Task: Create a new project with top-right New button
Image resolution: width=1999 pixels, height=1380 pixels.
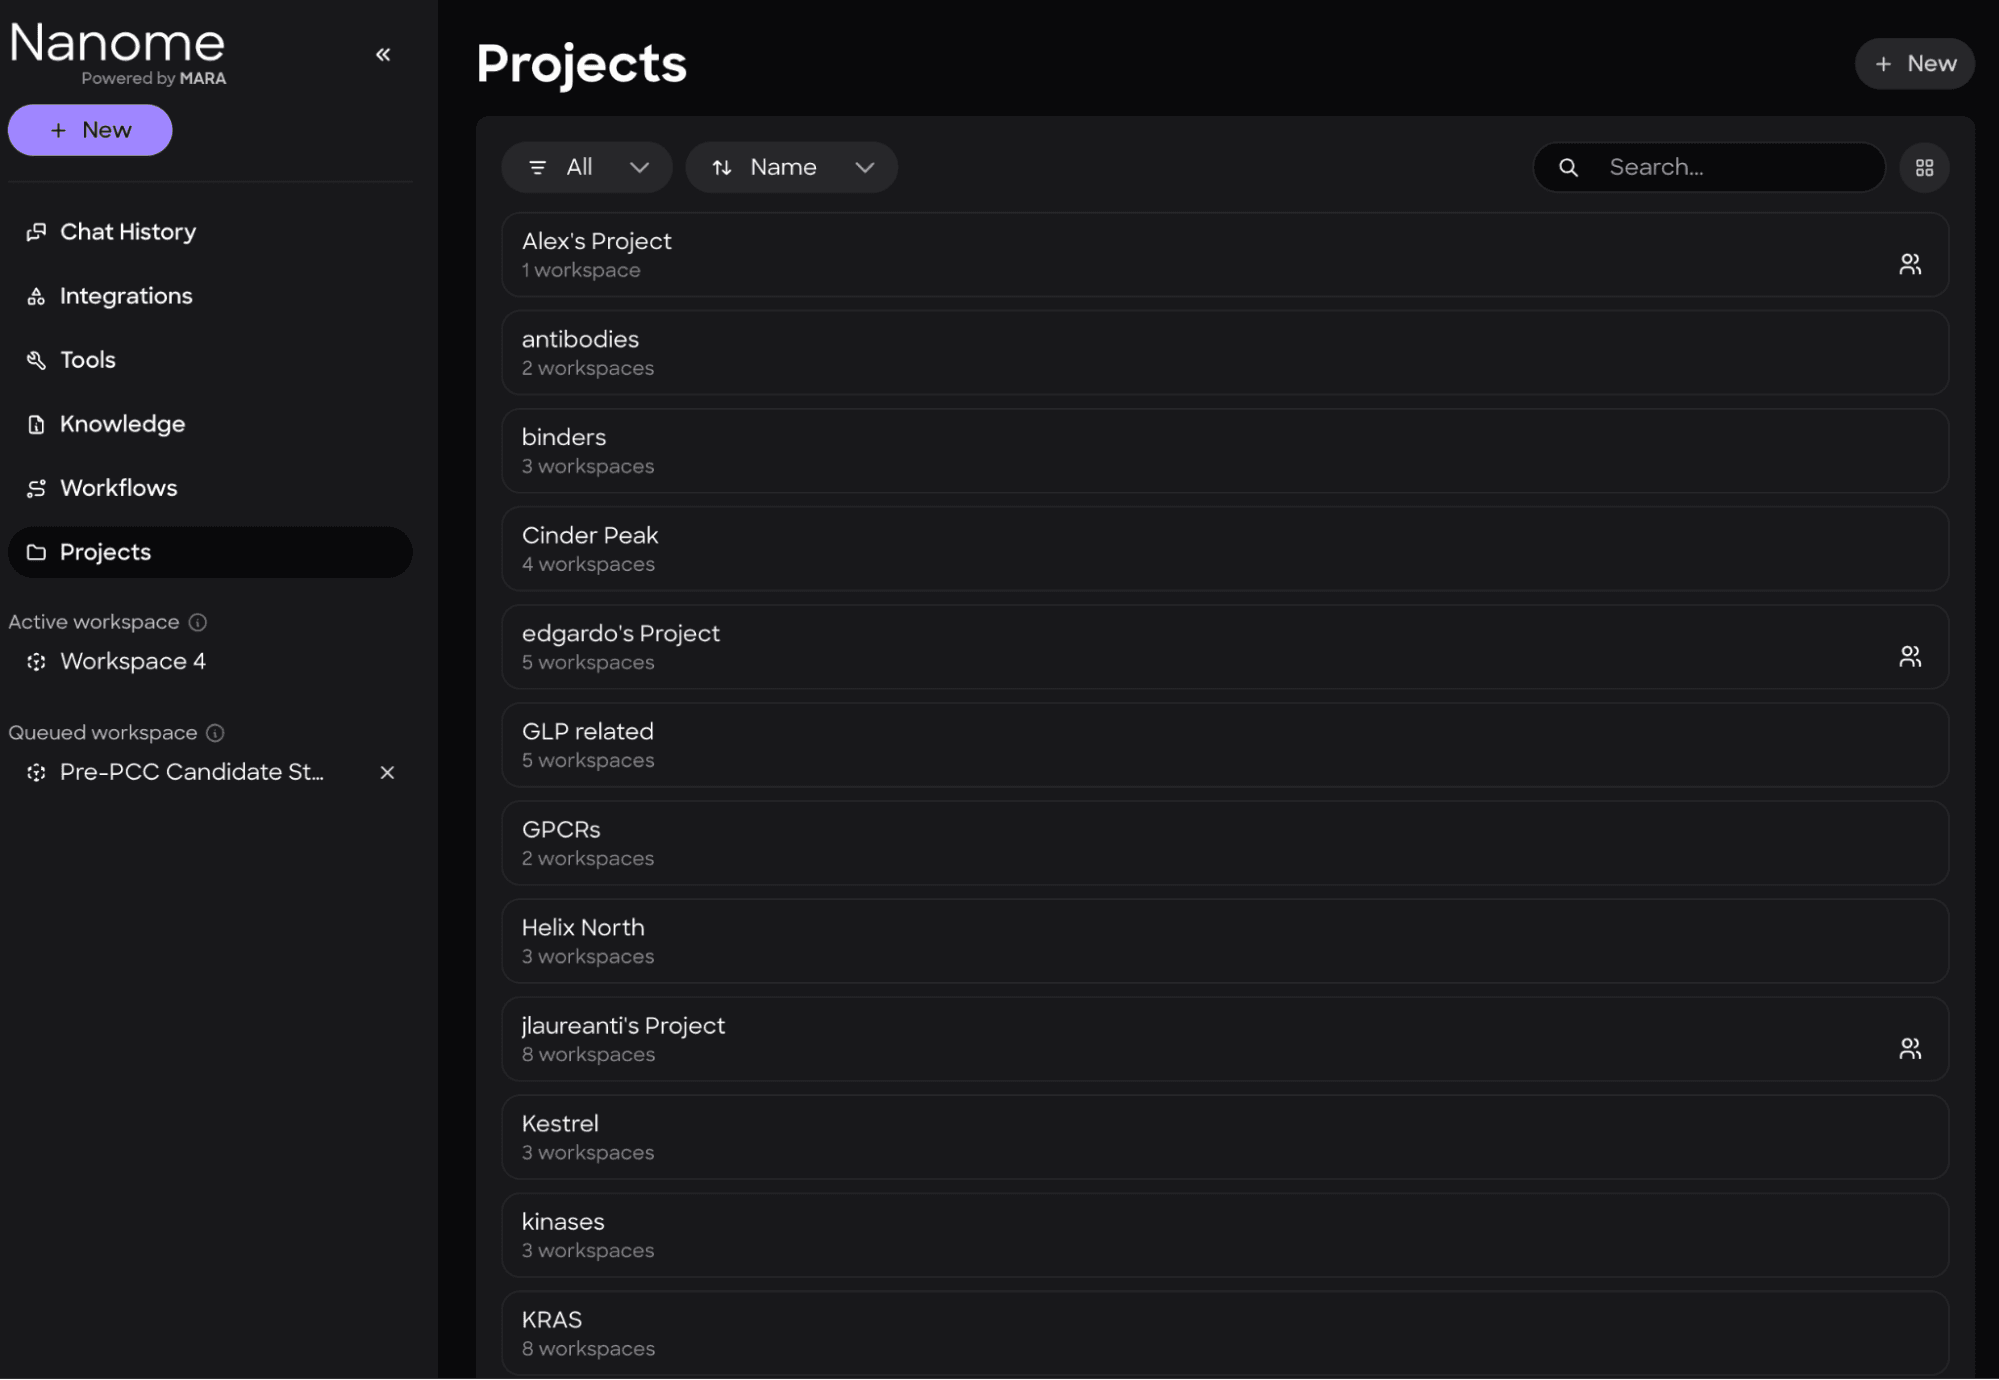Action: (1913, 63)
